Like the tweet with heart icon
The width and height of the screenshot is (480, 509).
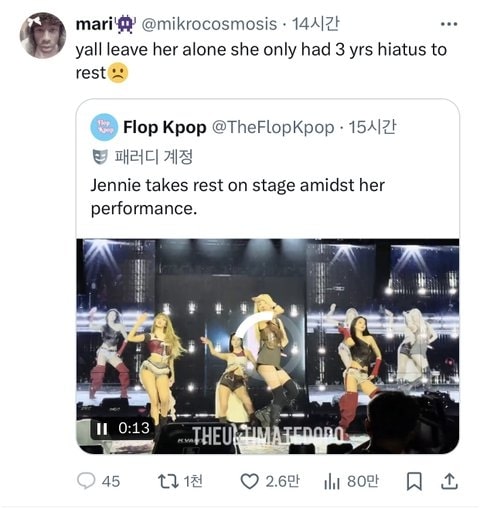coord(250,481)
